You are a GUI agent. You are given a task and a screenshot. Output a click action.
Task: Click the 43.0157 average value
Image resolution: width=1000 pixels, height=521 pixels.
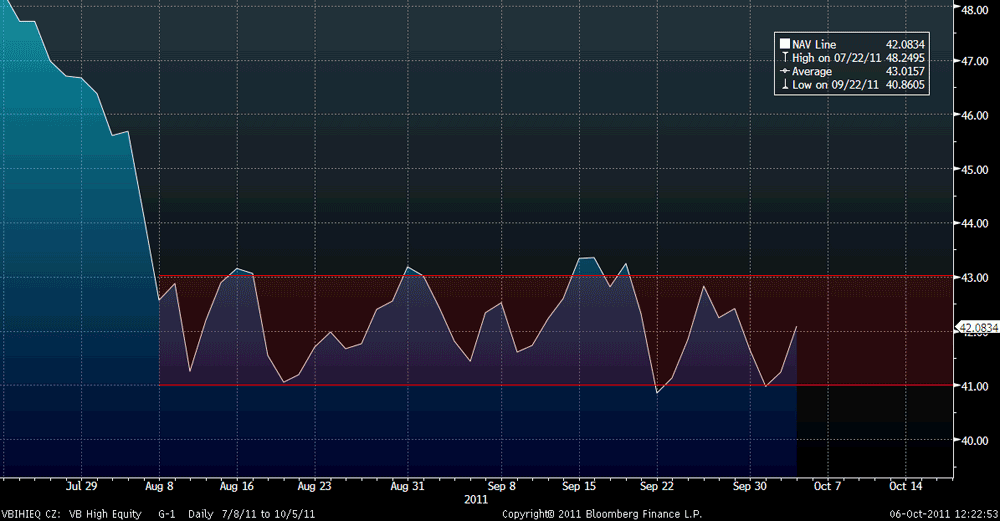coord(905,71)
